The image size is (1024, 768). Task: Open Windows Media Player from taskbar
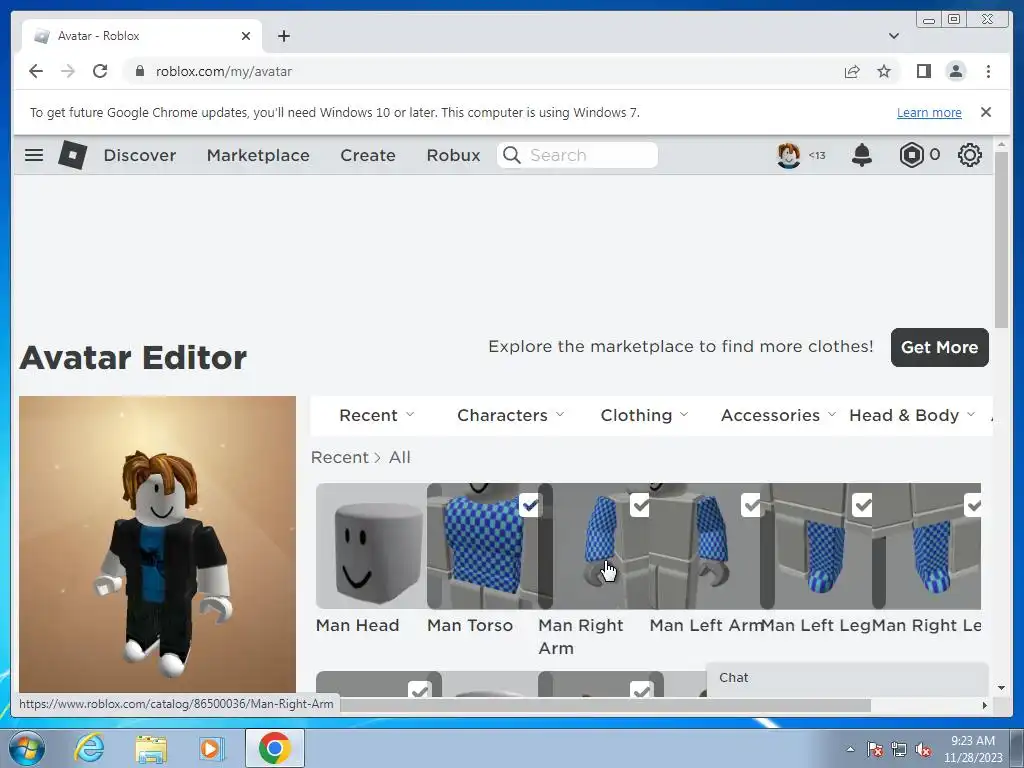coord(211,748)
